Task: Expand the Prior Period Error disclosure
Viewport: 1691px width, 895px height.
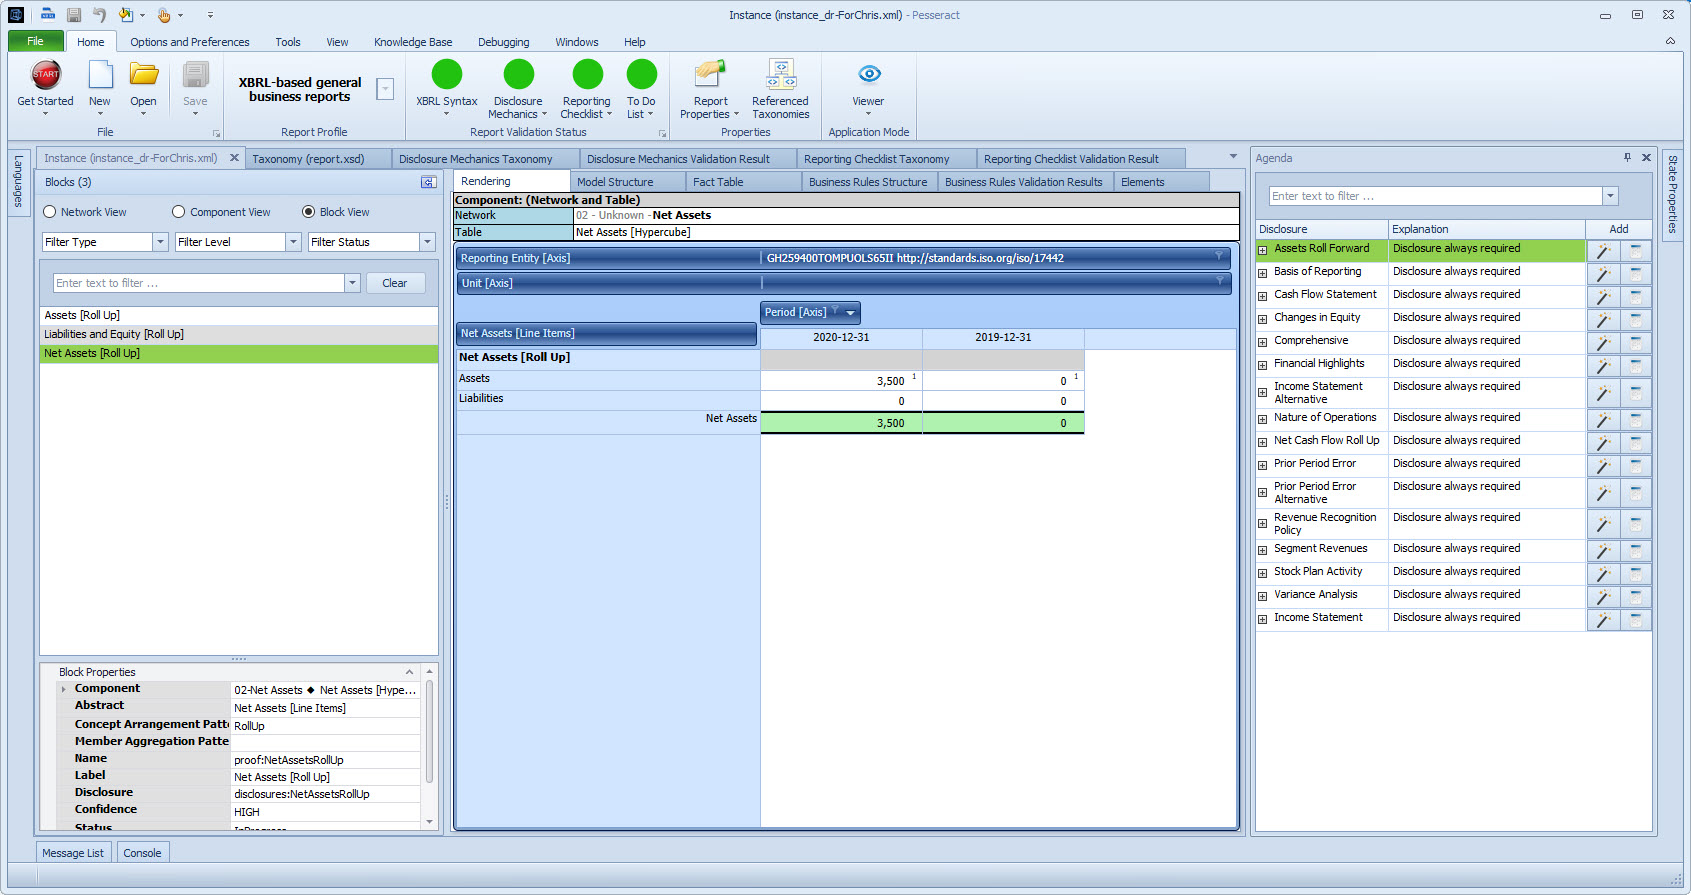Action: 1263,465
